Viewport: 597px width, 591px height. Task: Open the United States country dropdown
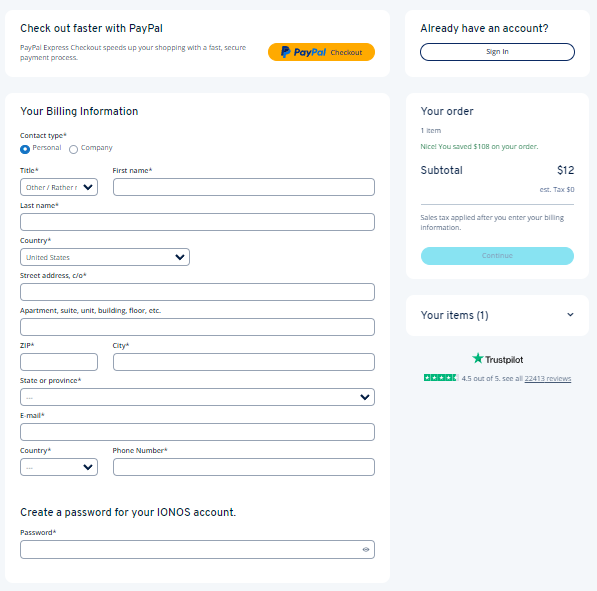pos(105,257)
